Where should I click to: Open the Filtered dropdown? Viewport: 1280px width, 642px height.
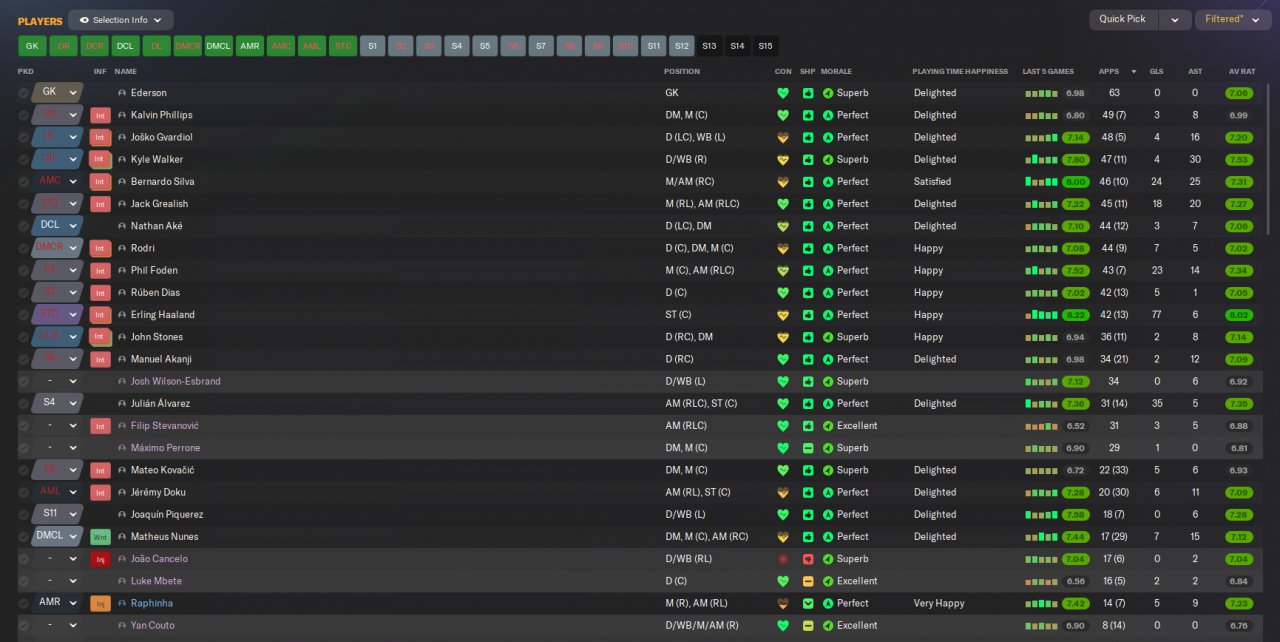[1233, 20]
